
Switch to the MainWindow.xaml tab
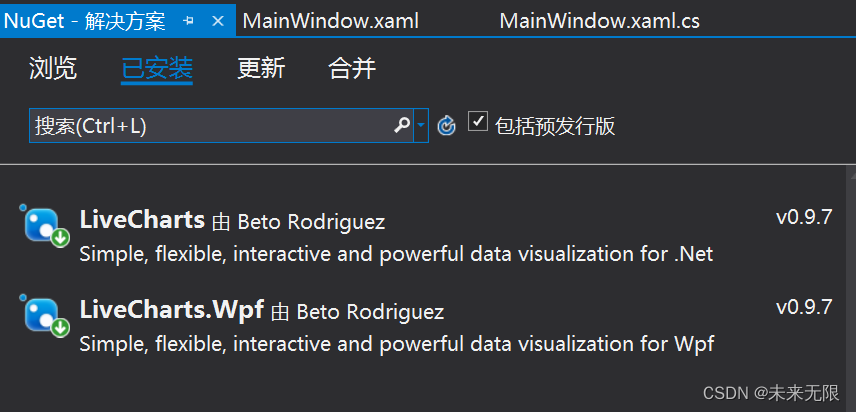click(x=330, y=21)
